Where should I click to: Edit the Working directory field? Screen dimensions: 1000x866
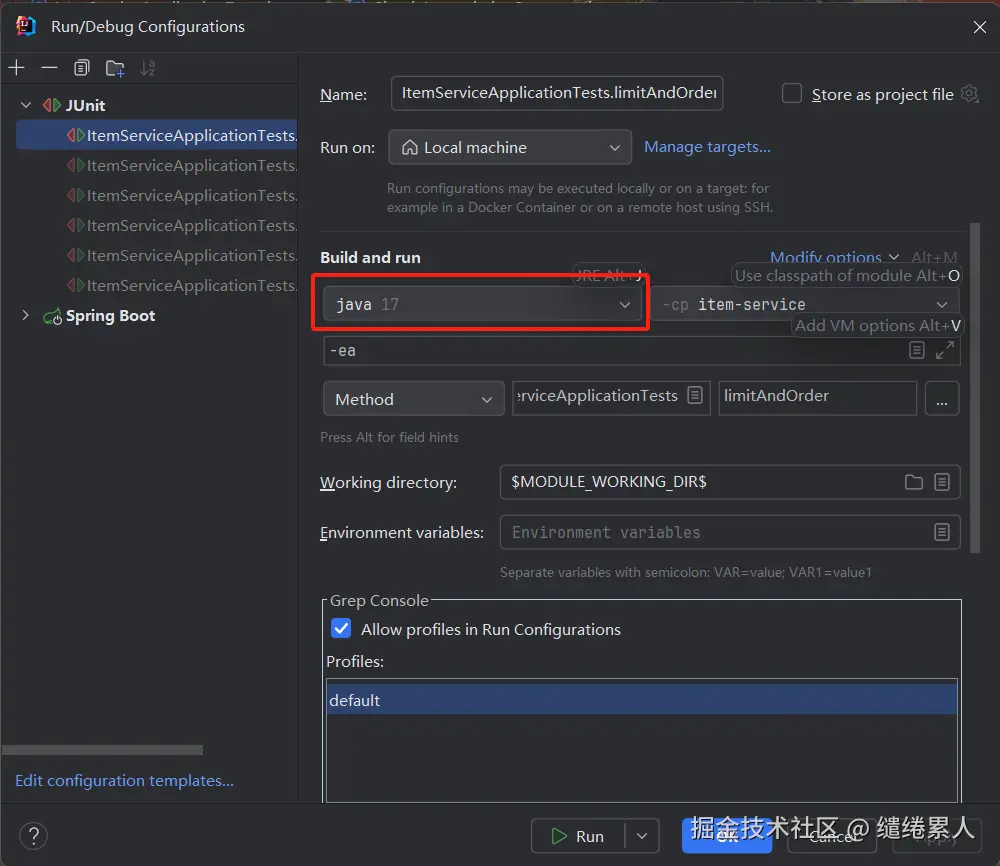701,482
